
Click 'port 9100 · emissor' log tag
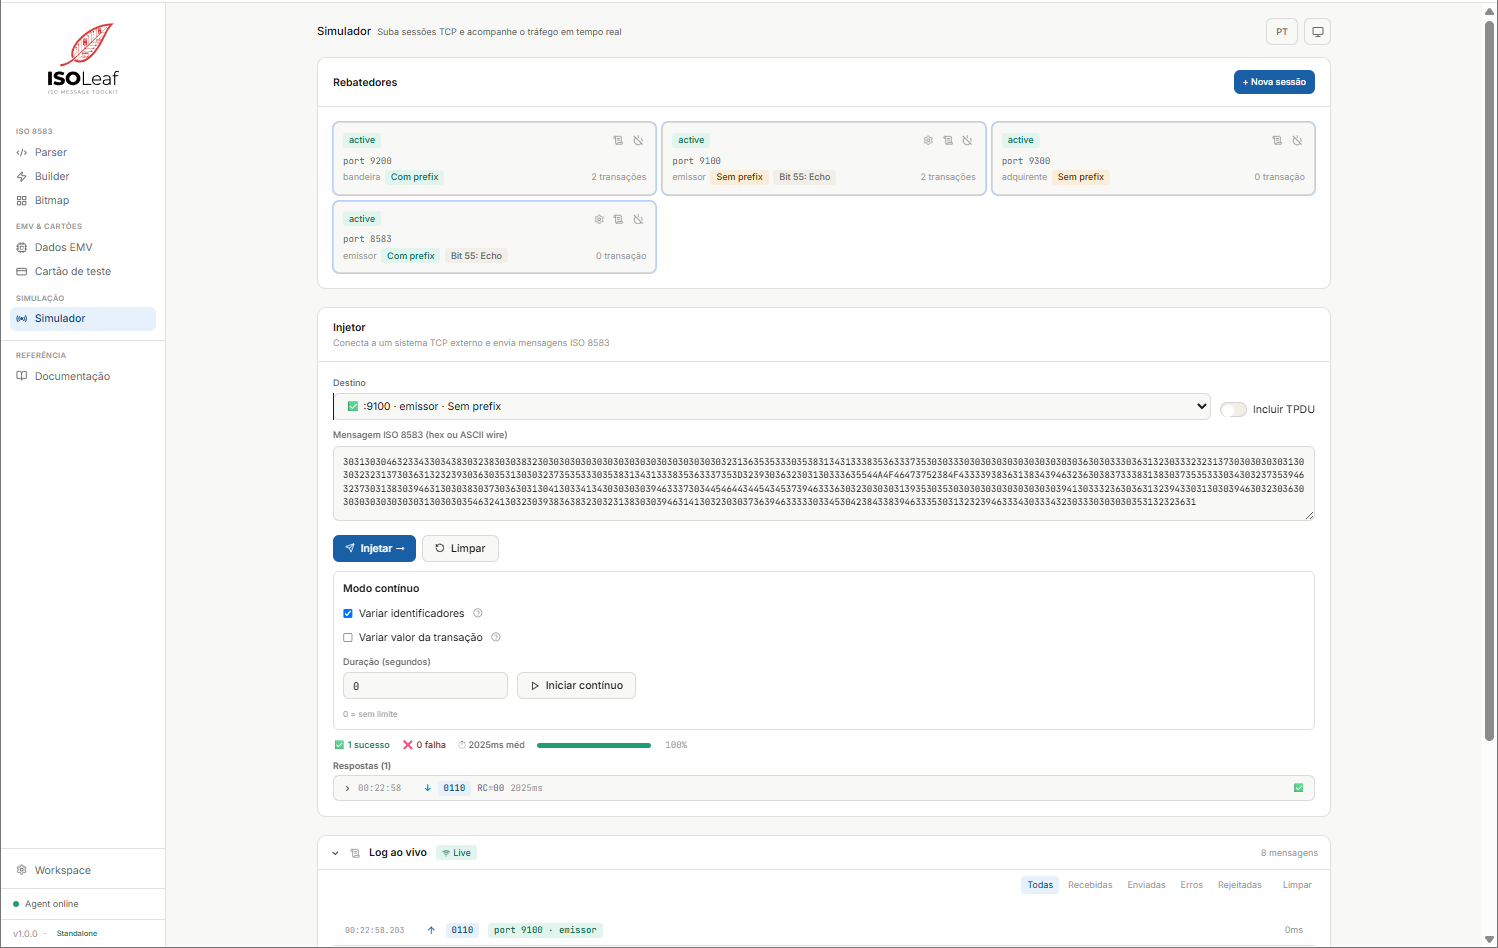545,930
